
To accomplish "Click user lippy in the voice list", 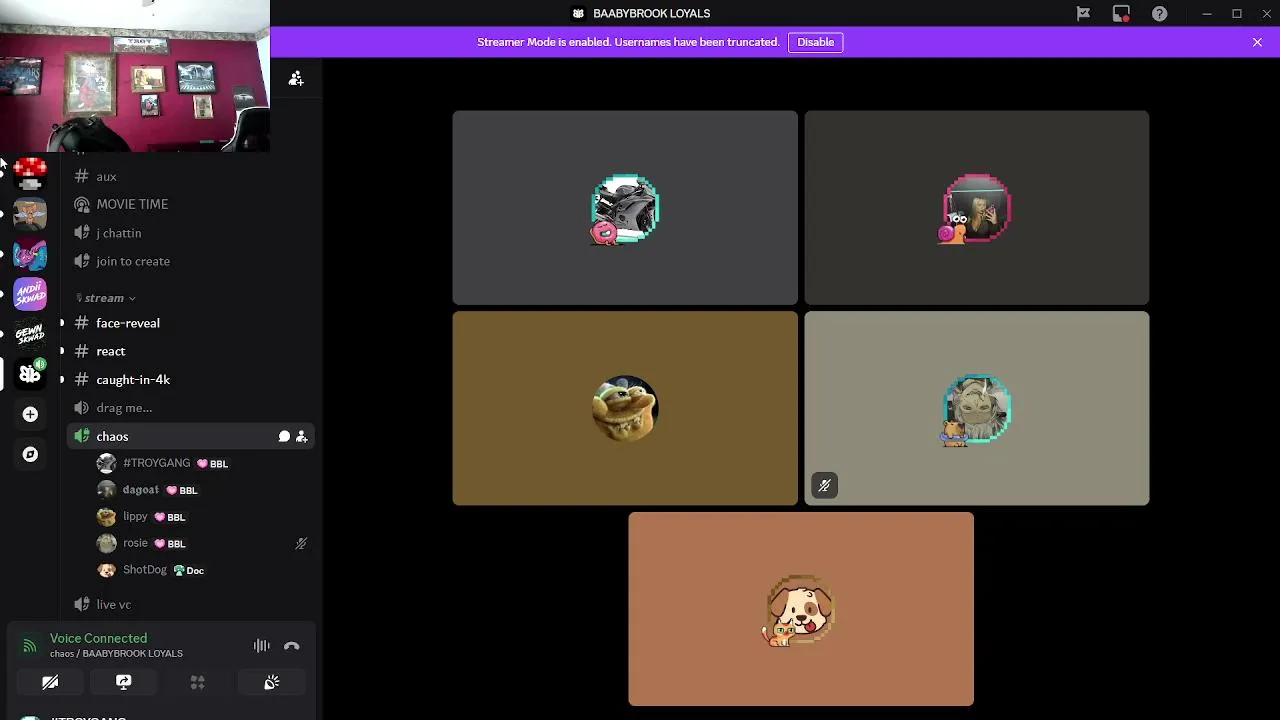I will 203,517.
